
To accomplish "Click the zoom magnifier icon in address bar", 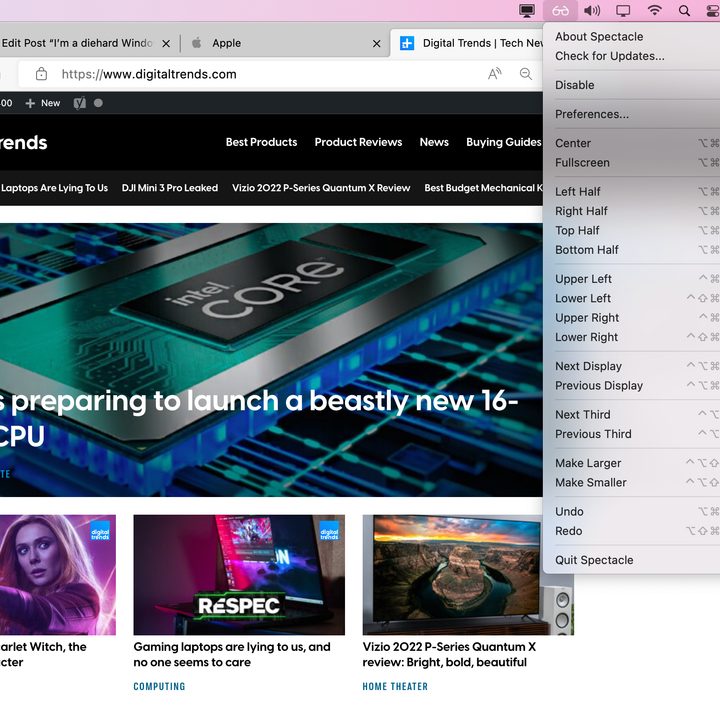I will point(526,73).
